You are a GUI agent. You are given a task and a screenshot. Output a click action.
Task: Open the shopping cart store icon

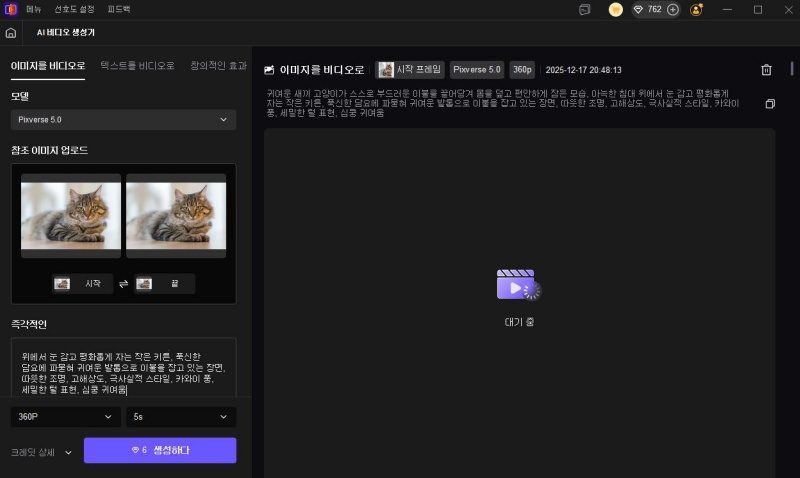point(616,9)
